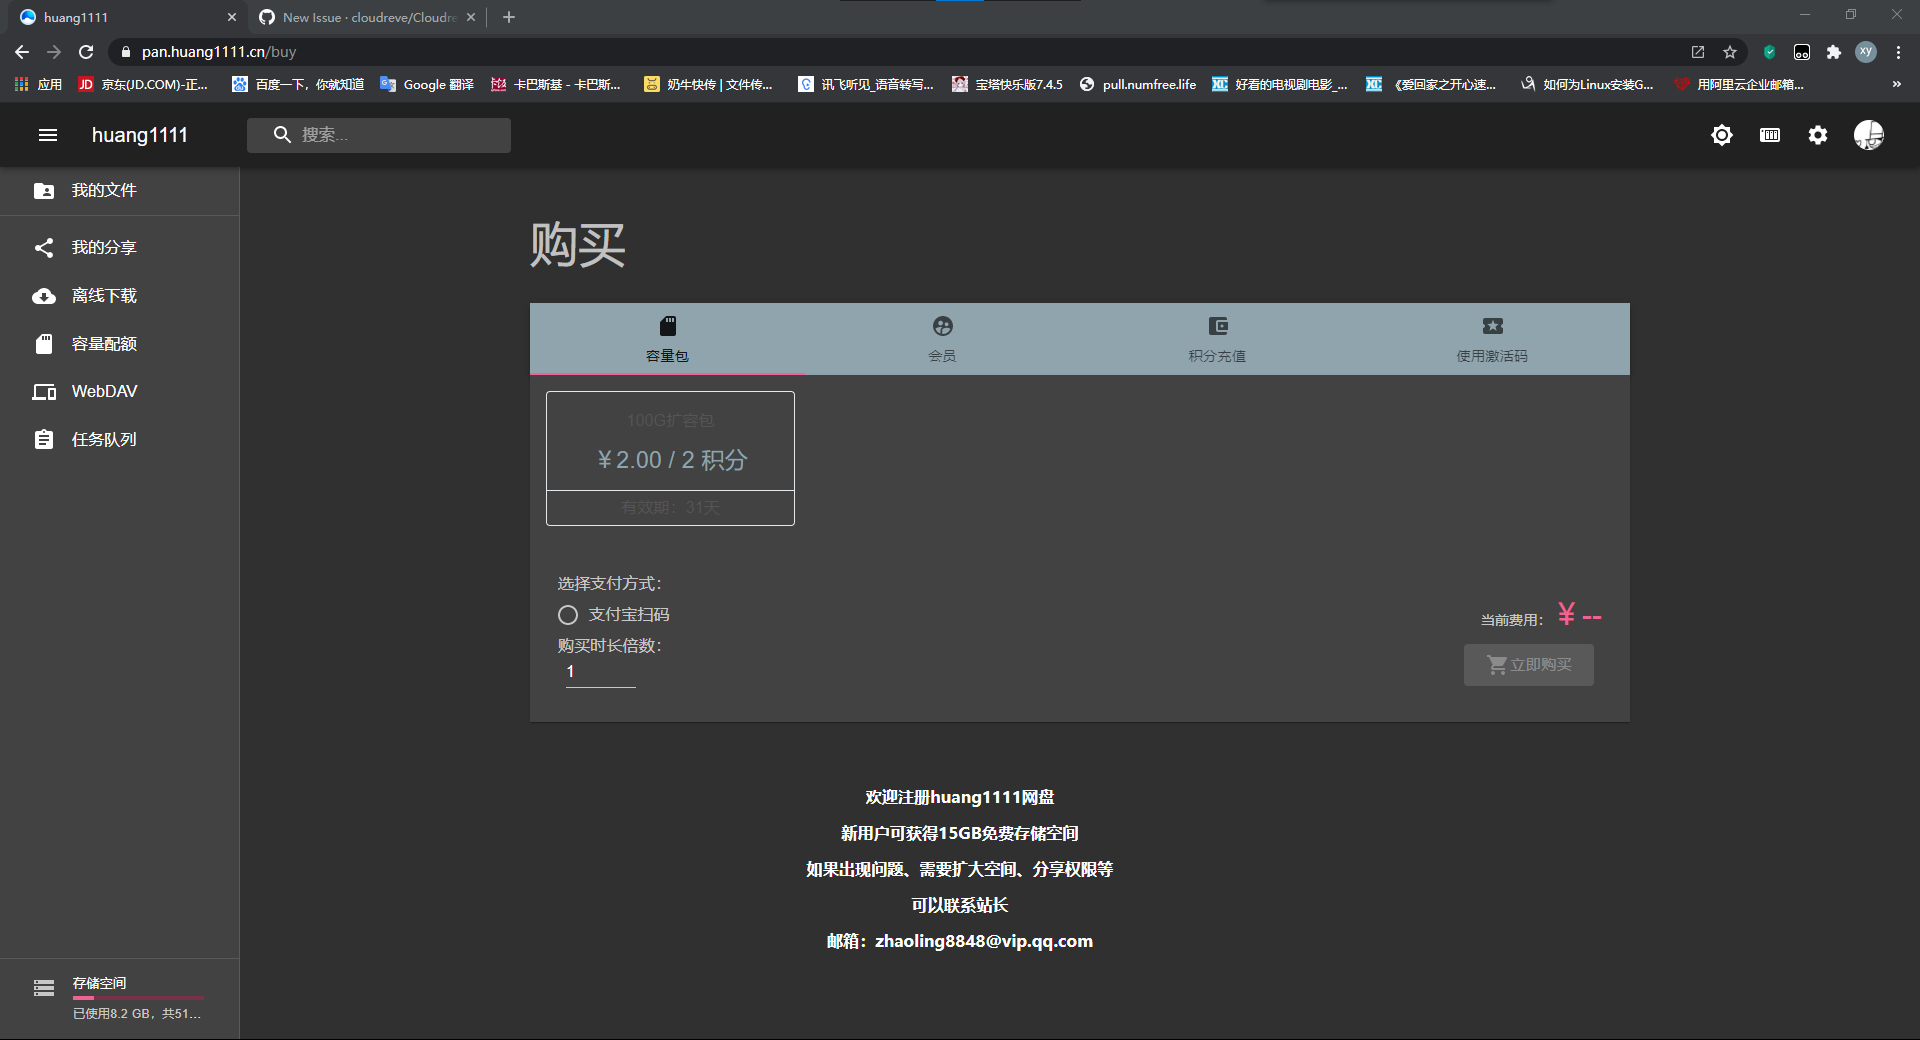
Task: Click the user avatar icon
Action: tap(1868, 135)
